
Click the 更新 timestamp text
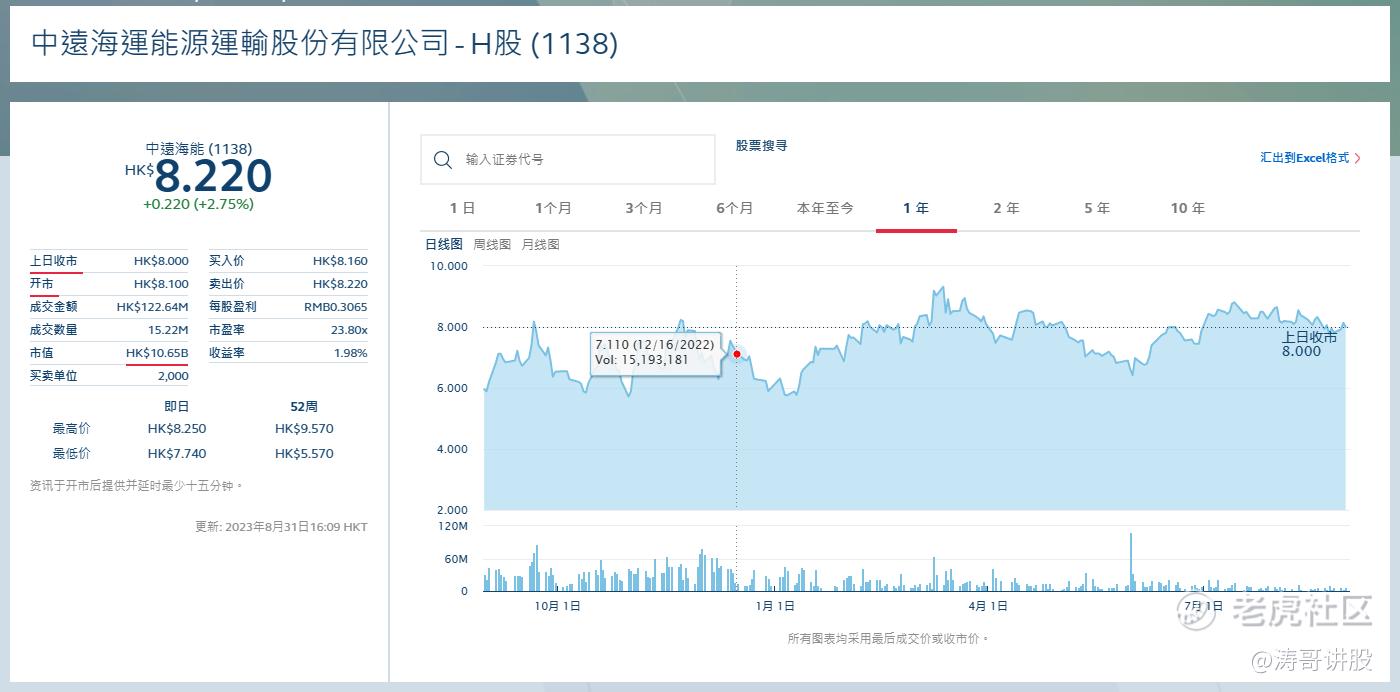click(281, 527)
